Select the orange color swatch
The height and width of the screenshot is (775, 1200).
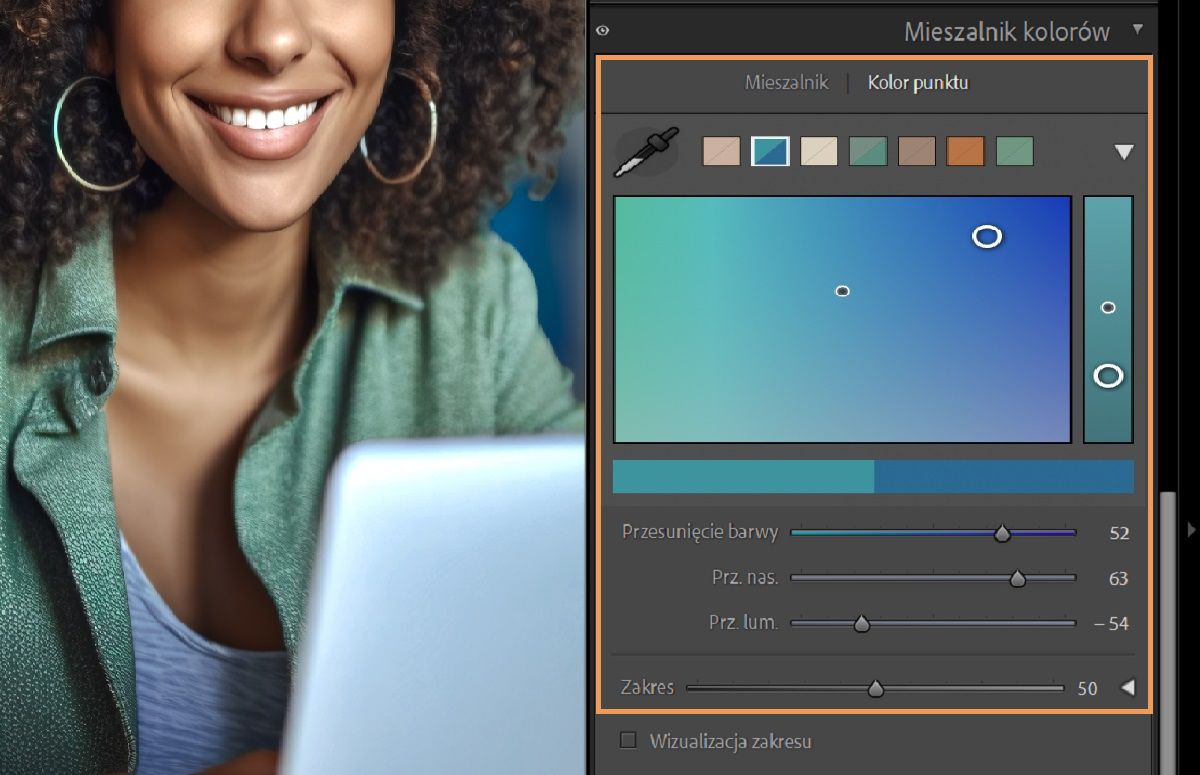[x=966, y=151]
